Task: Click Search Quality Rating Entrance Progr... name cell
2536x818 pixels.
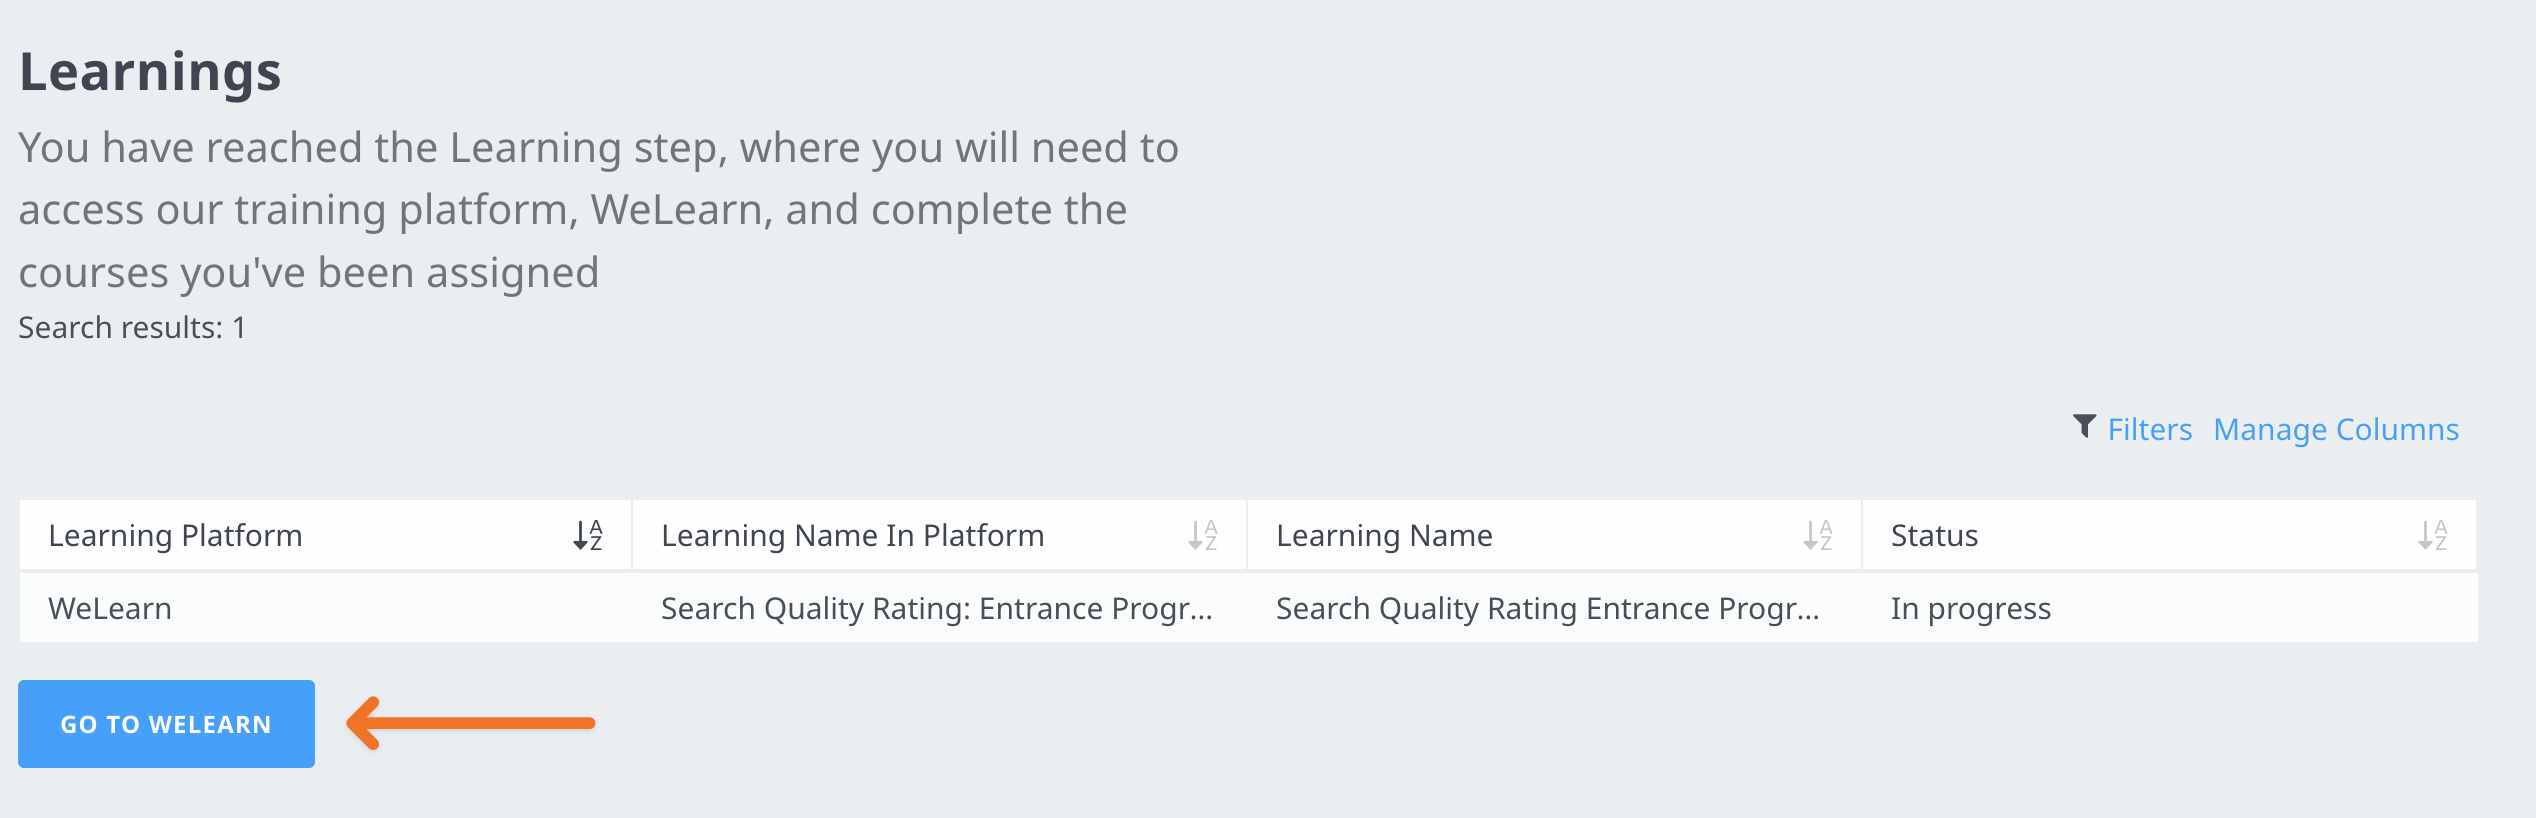Action: tap(1547, 608)
